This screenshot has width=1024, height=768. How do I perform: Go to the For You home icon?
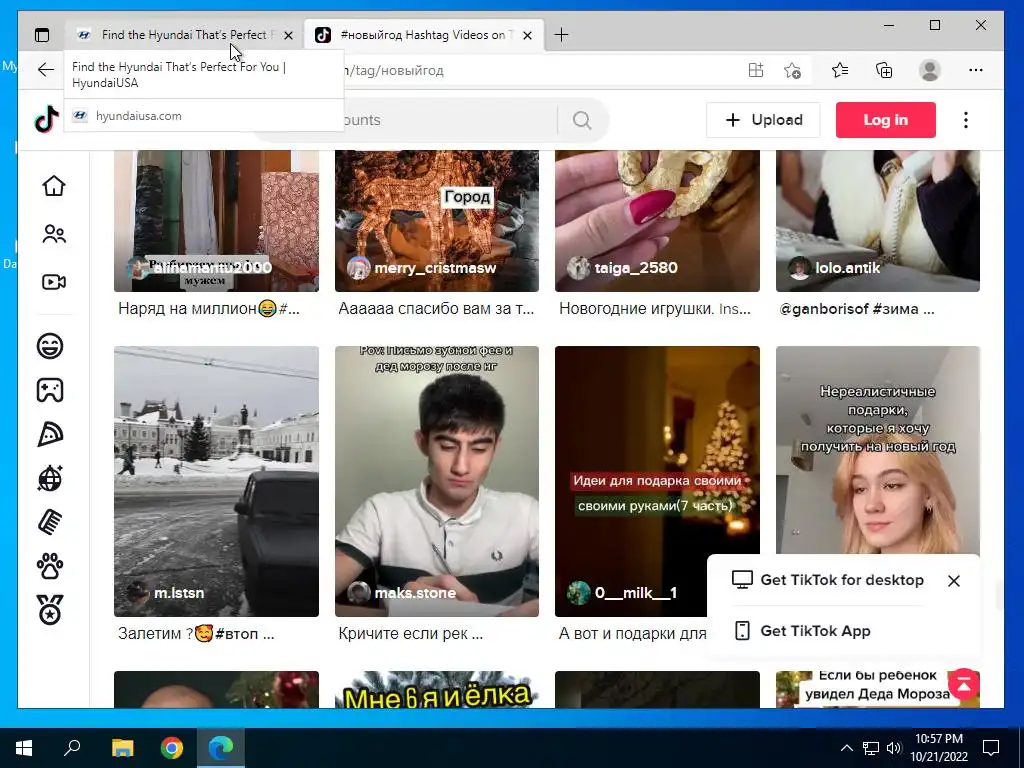tap(54, 186)
